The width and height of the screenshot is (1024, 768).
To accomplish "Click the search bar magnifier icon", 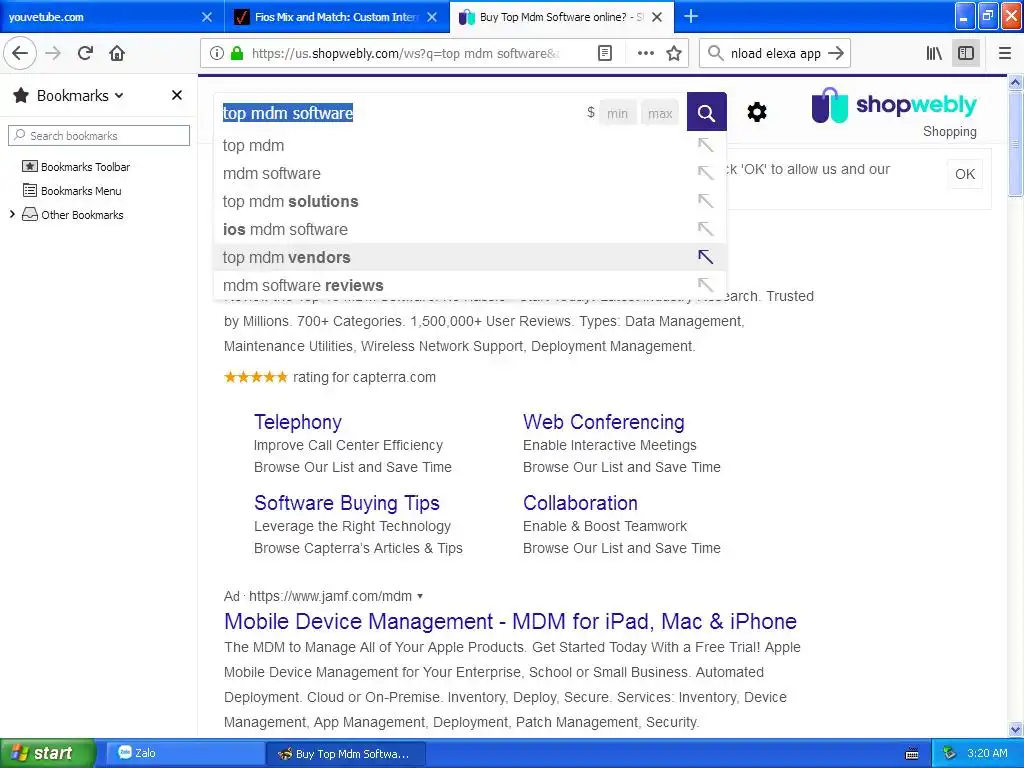I will pyautogui.click(x=716, y=53).
